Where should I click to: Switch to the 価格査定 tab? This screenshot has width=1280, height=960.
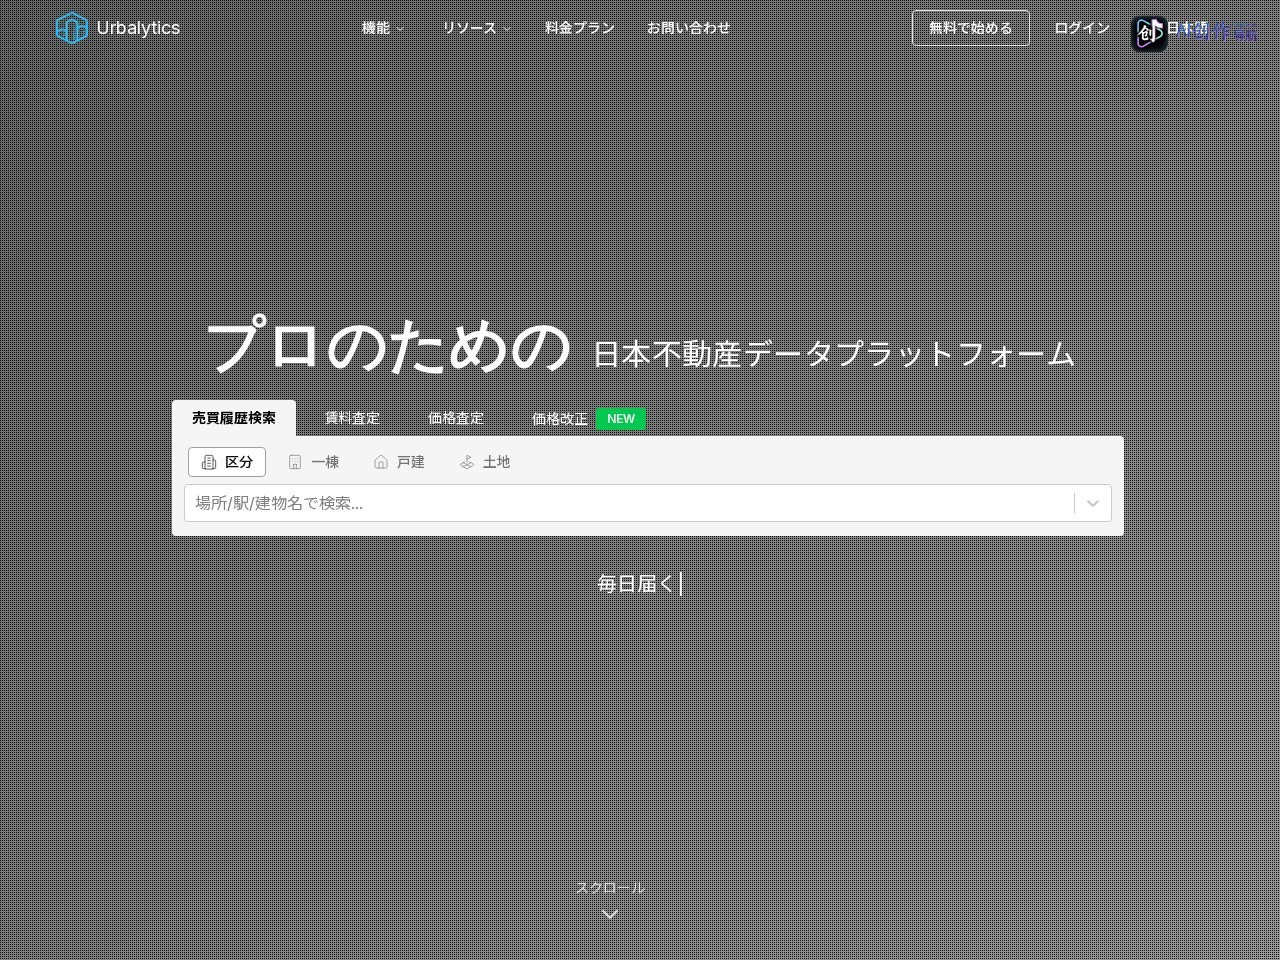point(456,418)
